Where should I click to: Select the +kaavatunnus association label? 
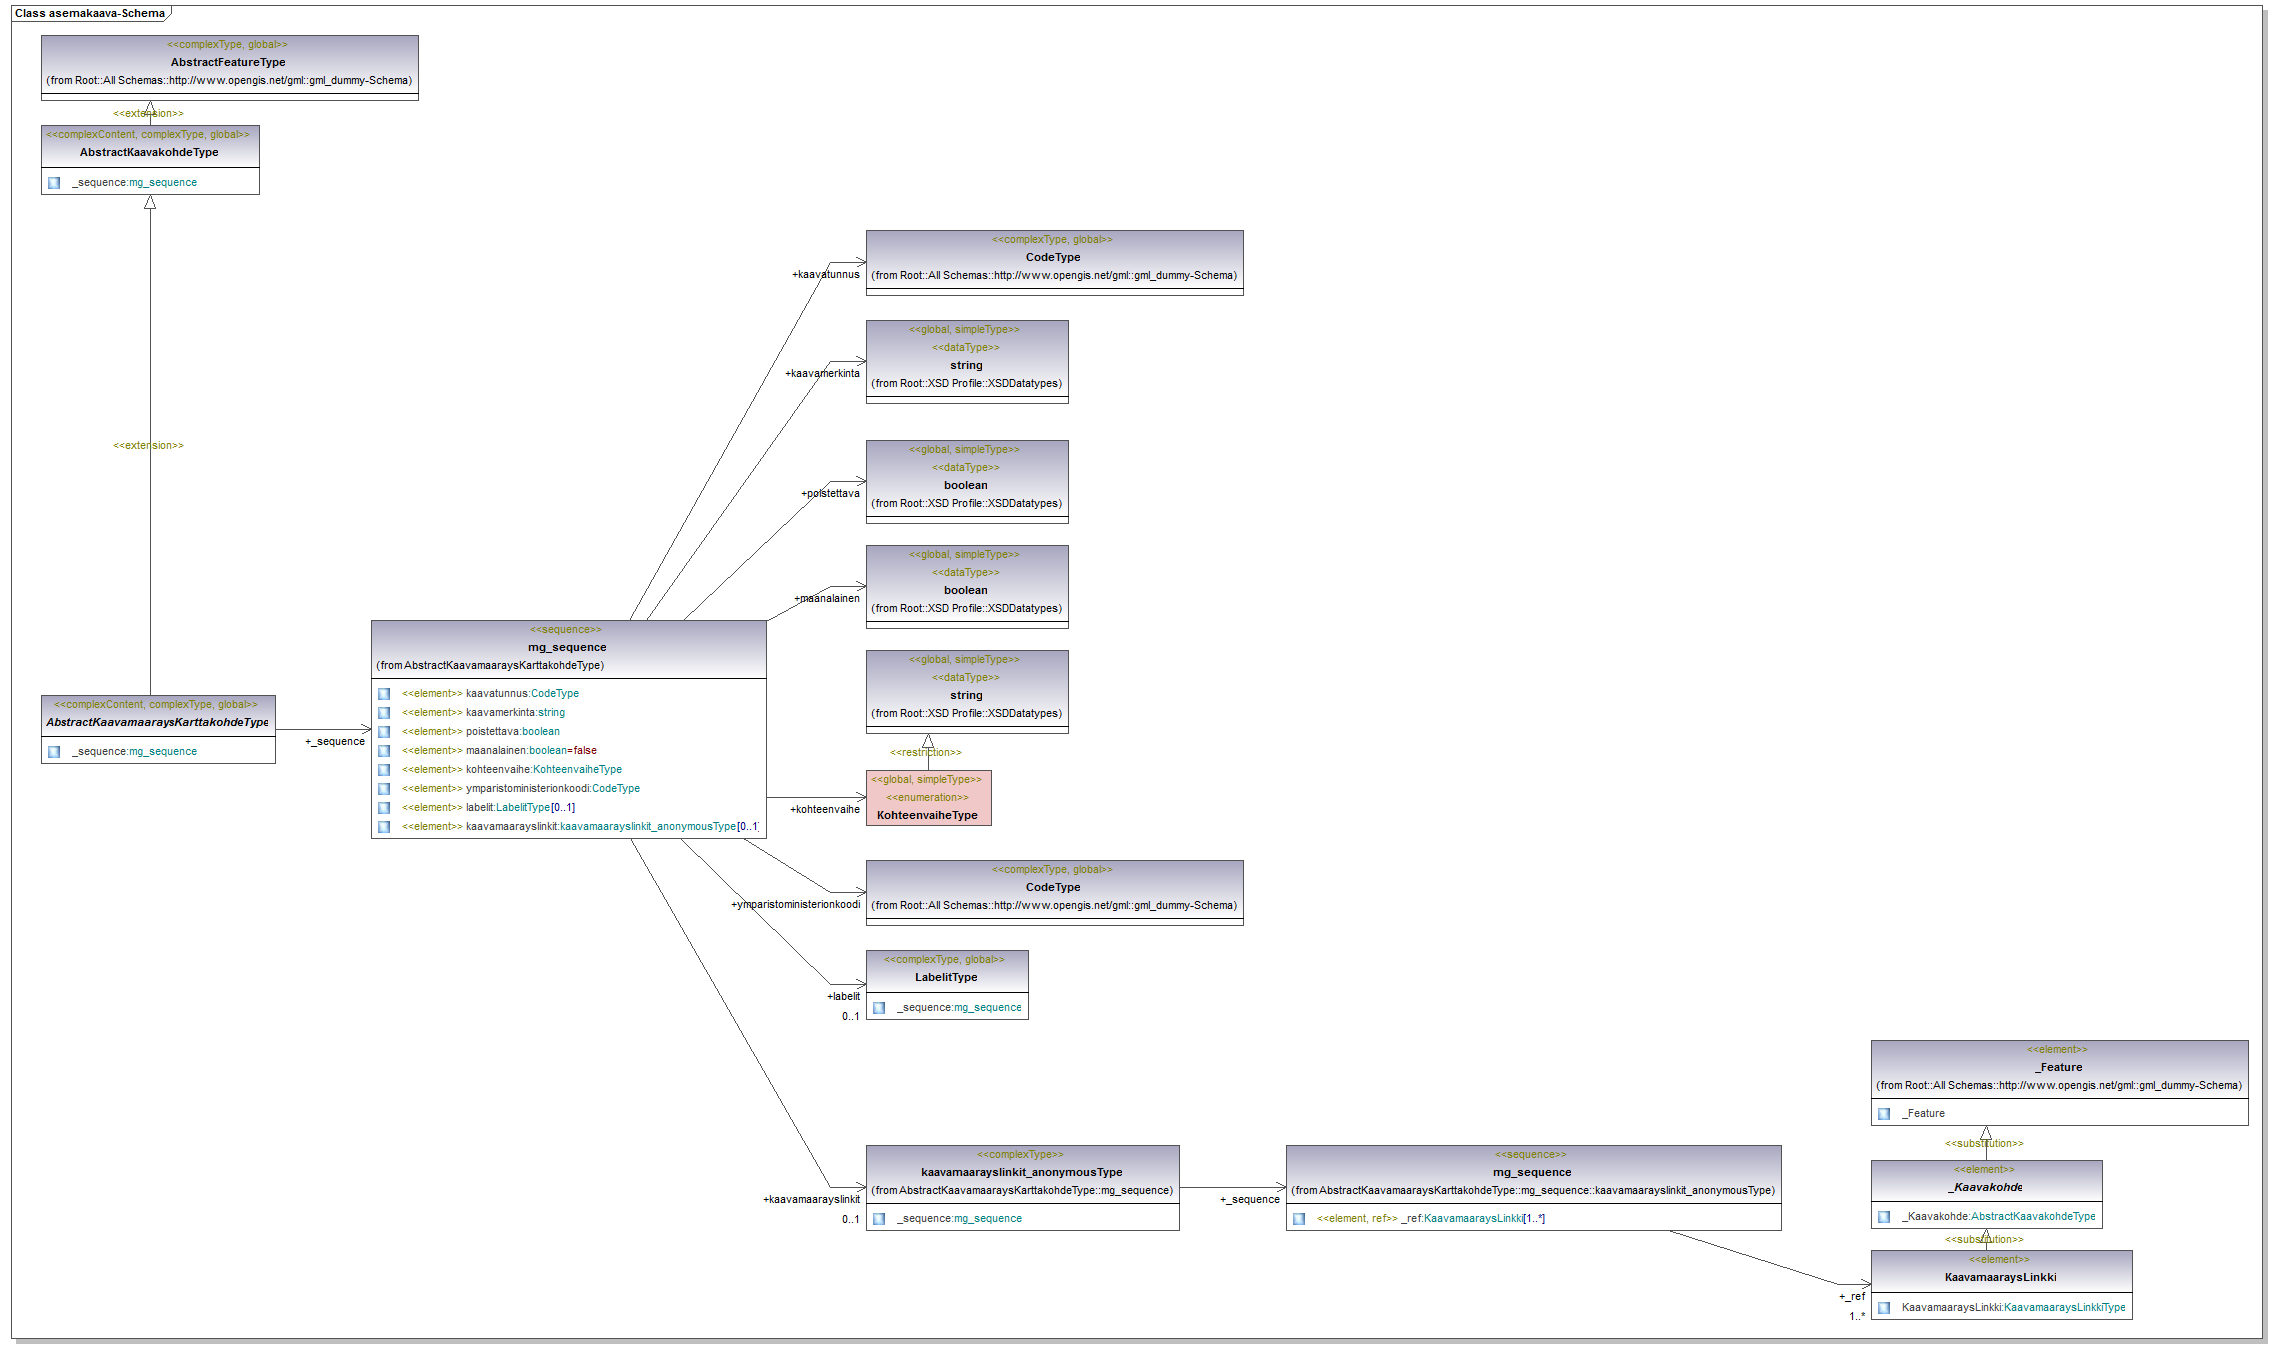pos(826,274)
